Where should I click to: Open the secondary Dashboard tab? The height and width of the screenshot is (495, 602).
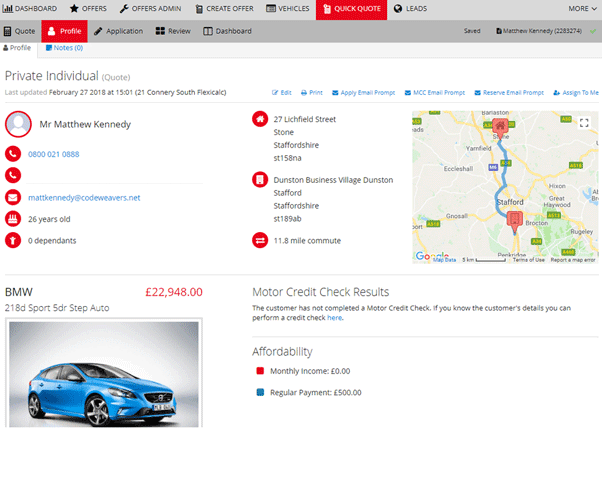pos(227,31)
